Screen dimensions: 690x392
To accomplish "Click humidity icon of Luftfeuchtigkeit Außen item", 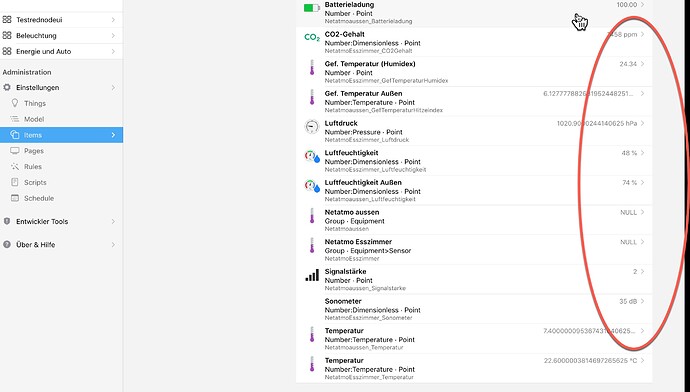I will click(x=312, y=186).
